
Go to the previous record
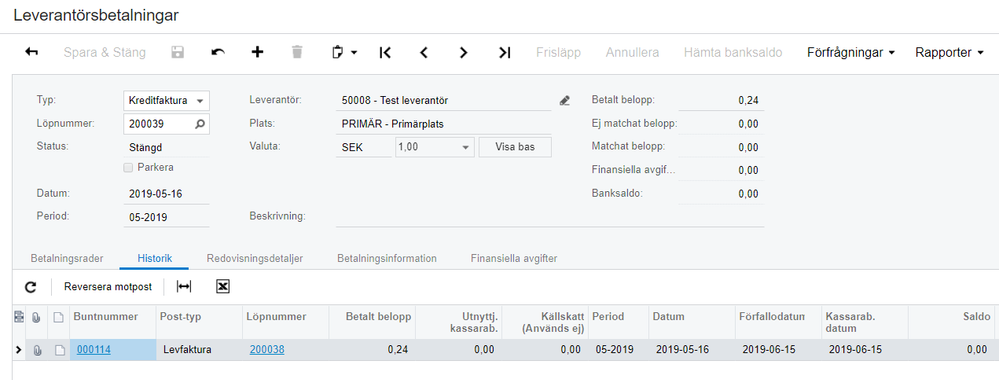pos(424,52)
